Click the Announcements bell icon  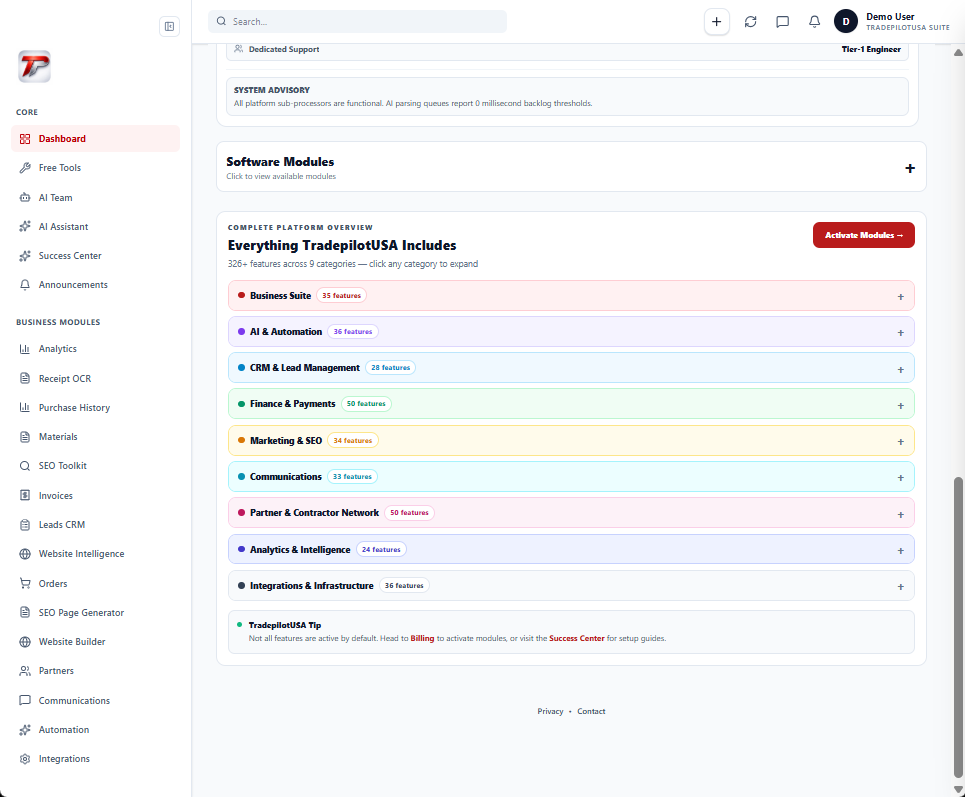[25, 284]
